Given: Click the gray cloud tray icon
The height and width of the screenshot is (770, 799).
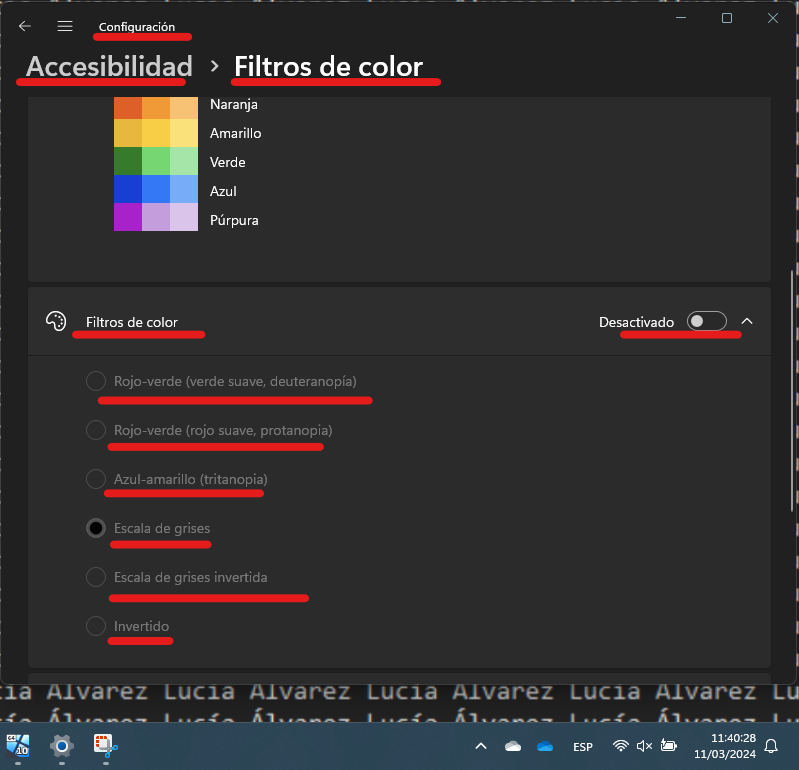Looking at the screenshot, I should coord(513,746).
